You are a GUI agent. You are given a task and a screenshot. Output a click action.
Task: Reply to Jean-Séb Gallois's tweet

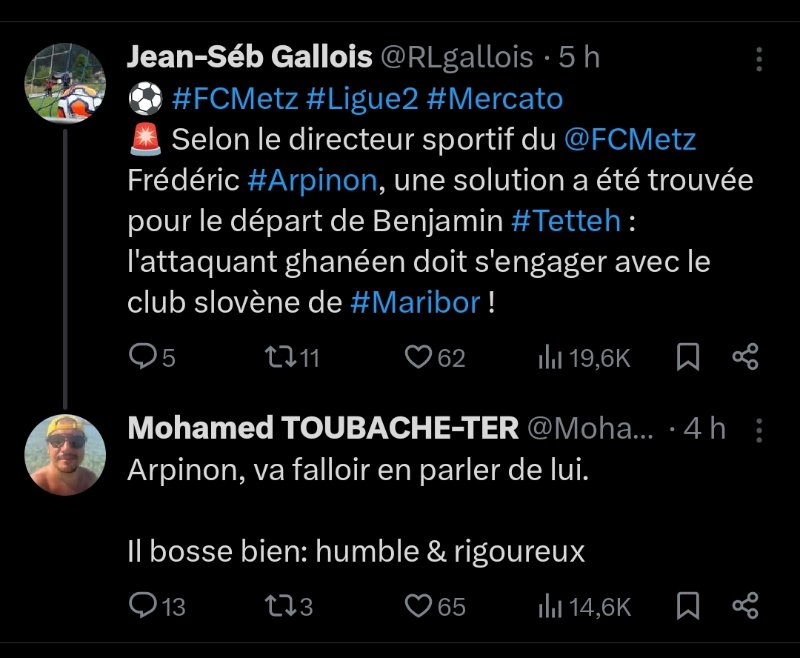144,357
